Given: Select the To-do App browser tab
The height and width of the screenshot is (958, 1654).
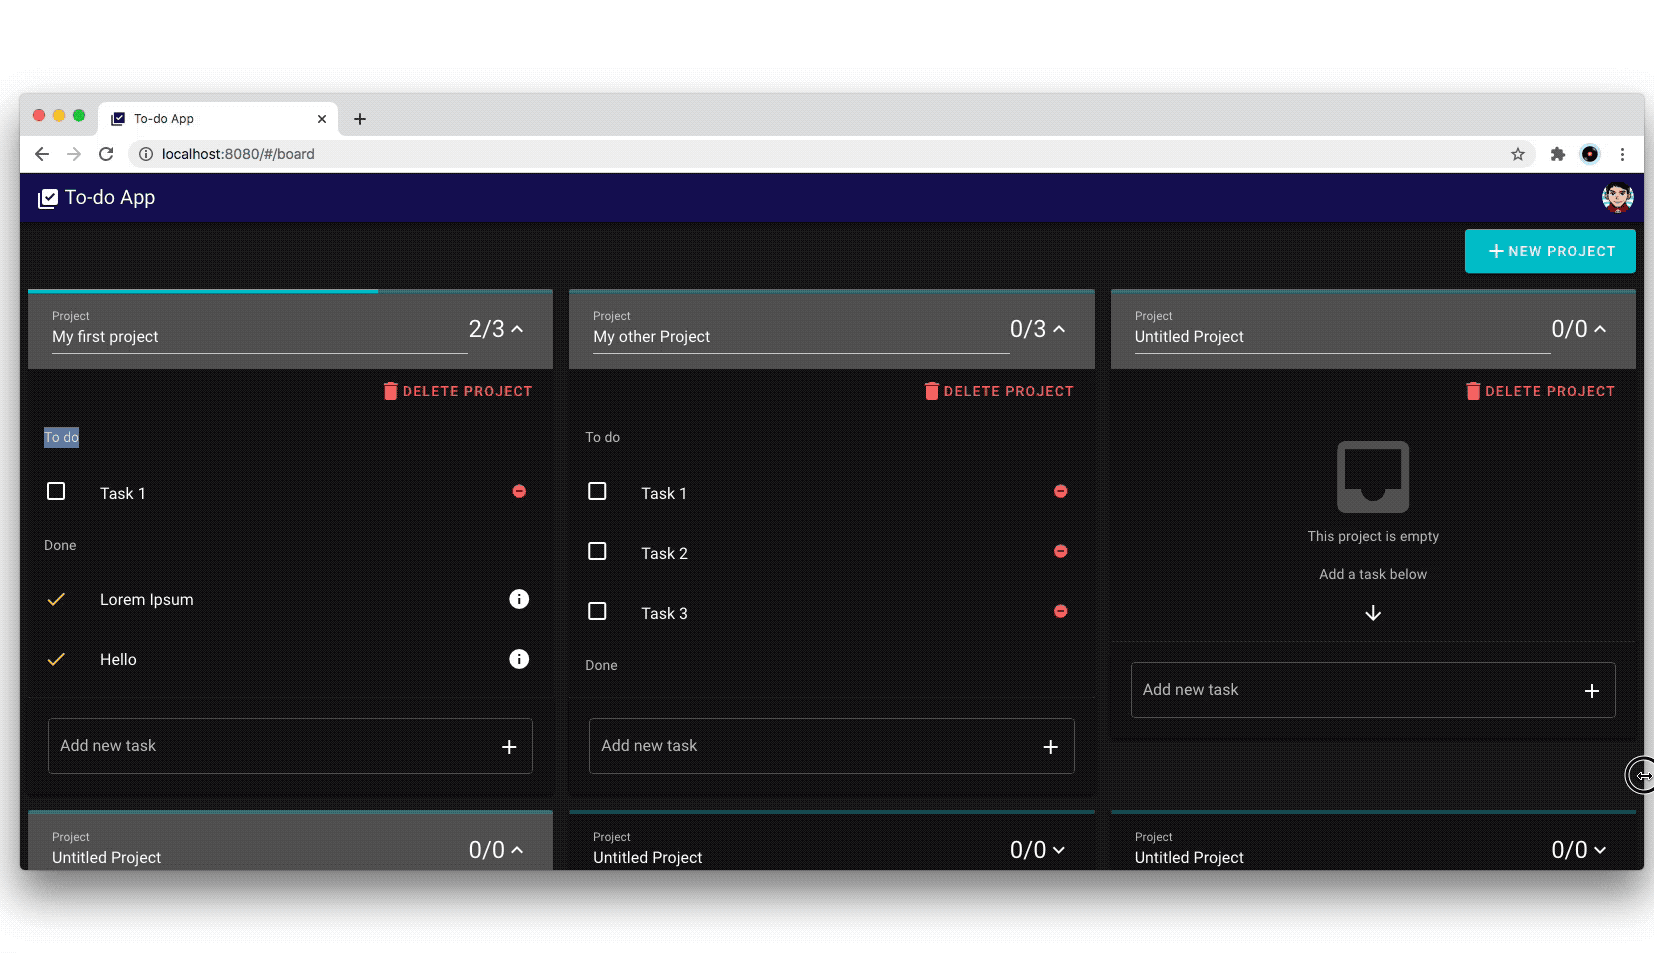Looking at the screenshot, I should coord(218,119).
